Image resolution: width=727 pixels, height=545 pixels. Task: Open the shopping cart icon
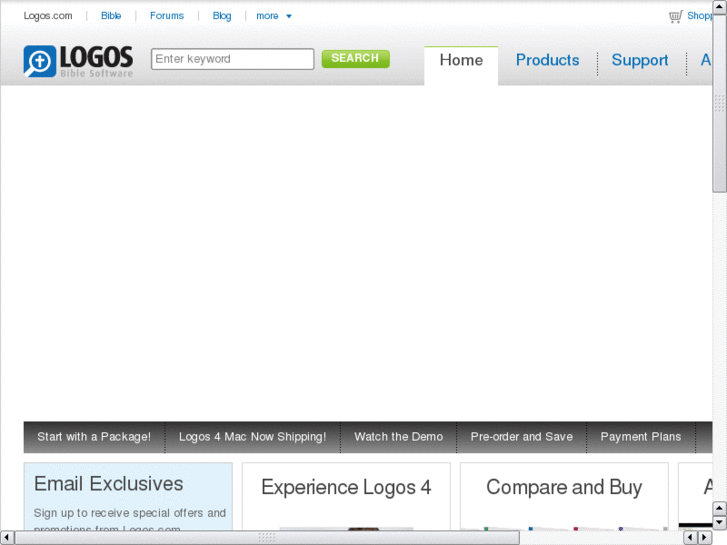coord(676,16)
